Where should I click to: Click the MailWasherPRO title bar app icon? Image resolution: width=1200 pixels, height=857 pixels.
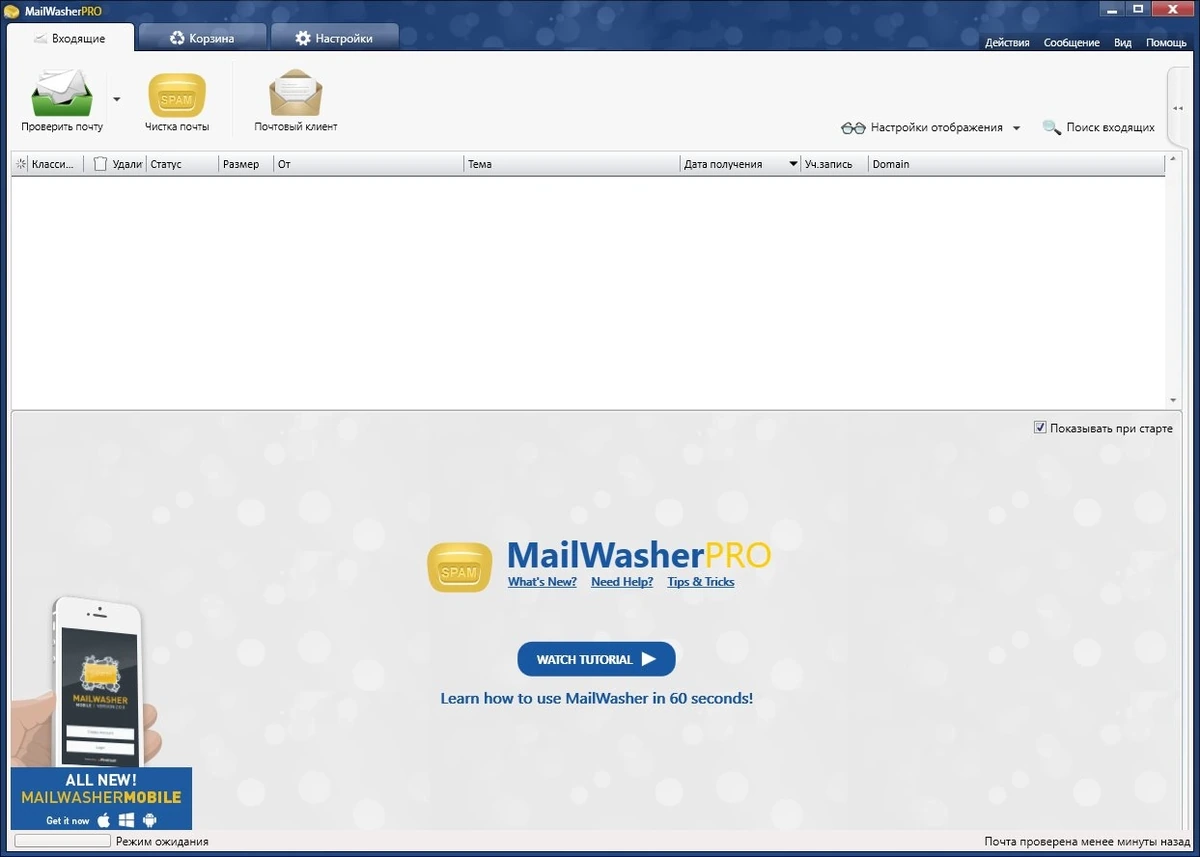(12, 11)
